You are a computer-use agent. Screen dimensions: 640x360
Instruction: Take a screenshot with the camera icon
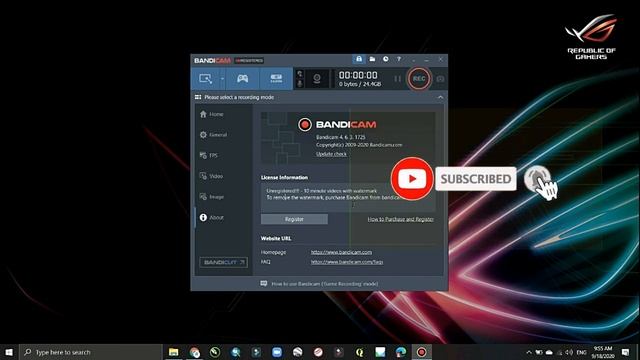coord(440,79)
